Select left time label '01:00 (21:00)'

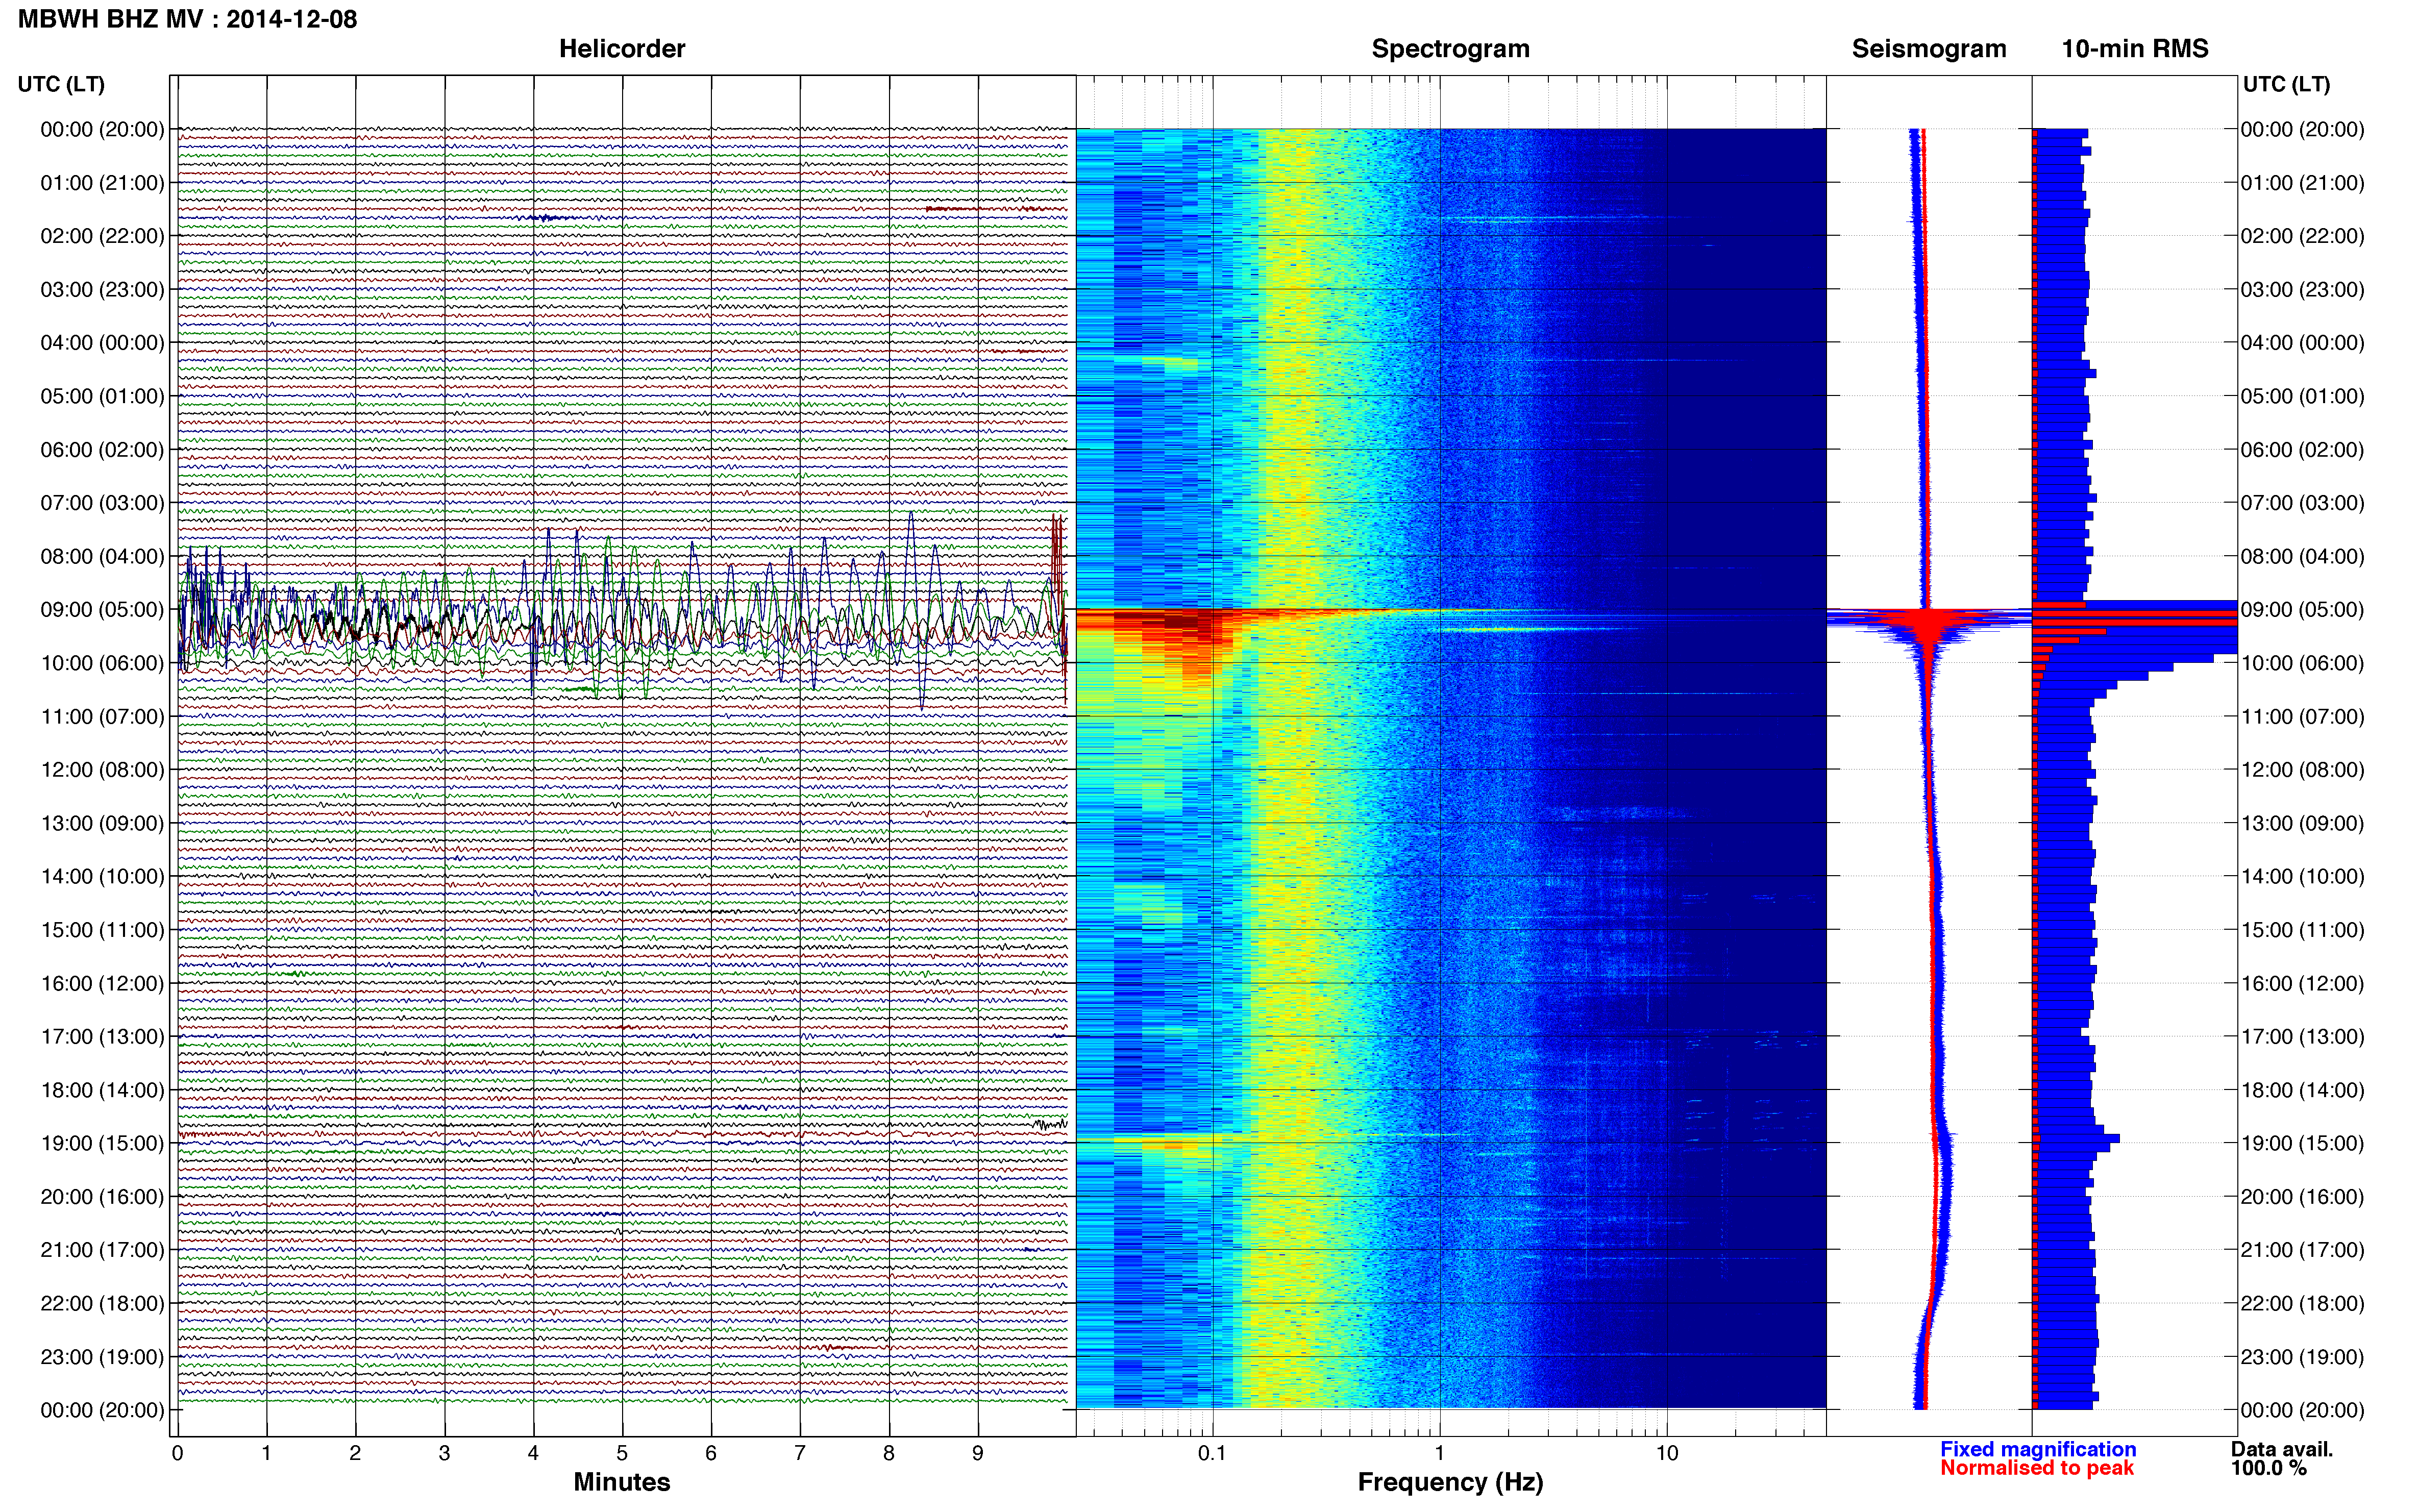[102, 183]
